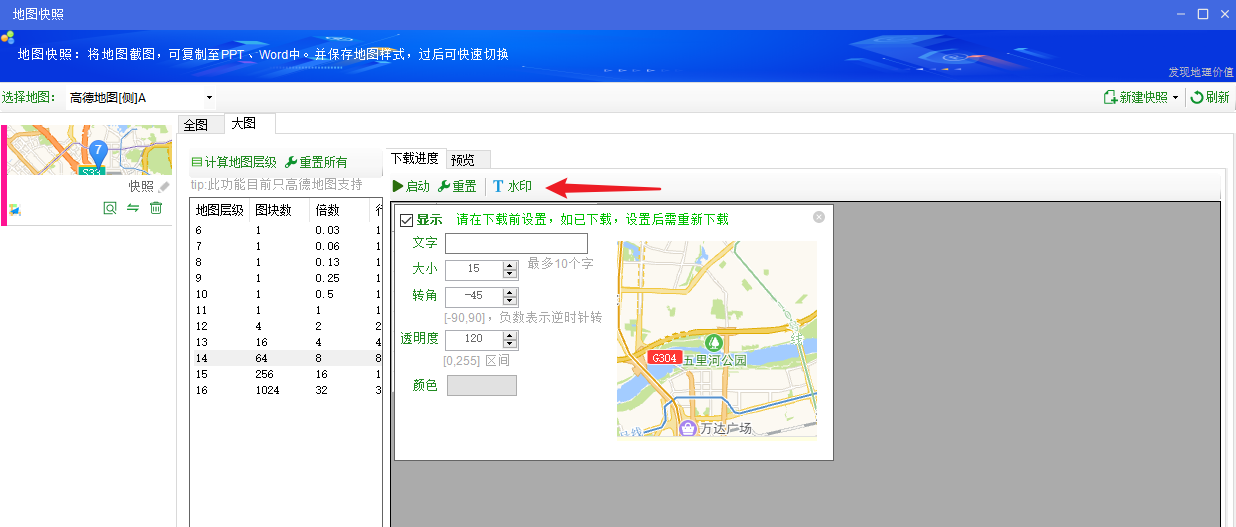Click the 透明度 value field showing 120

pos(474,339)
